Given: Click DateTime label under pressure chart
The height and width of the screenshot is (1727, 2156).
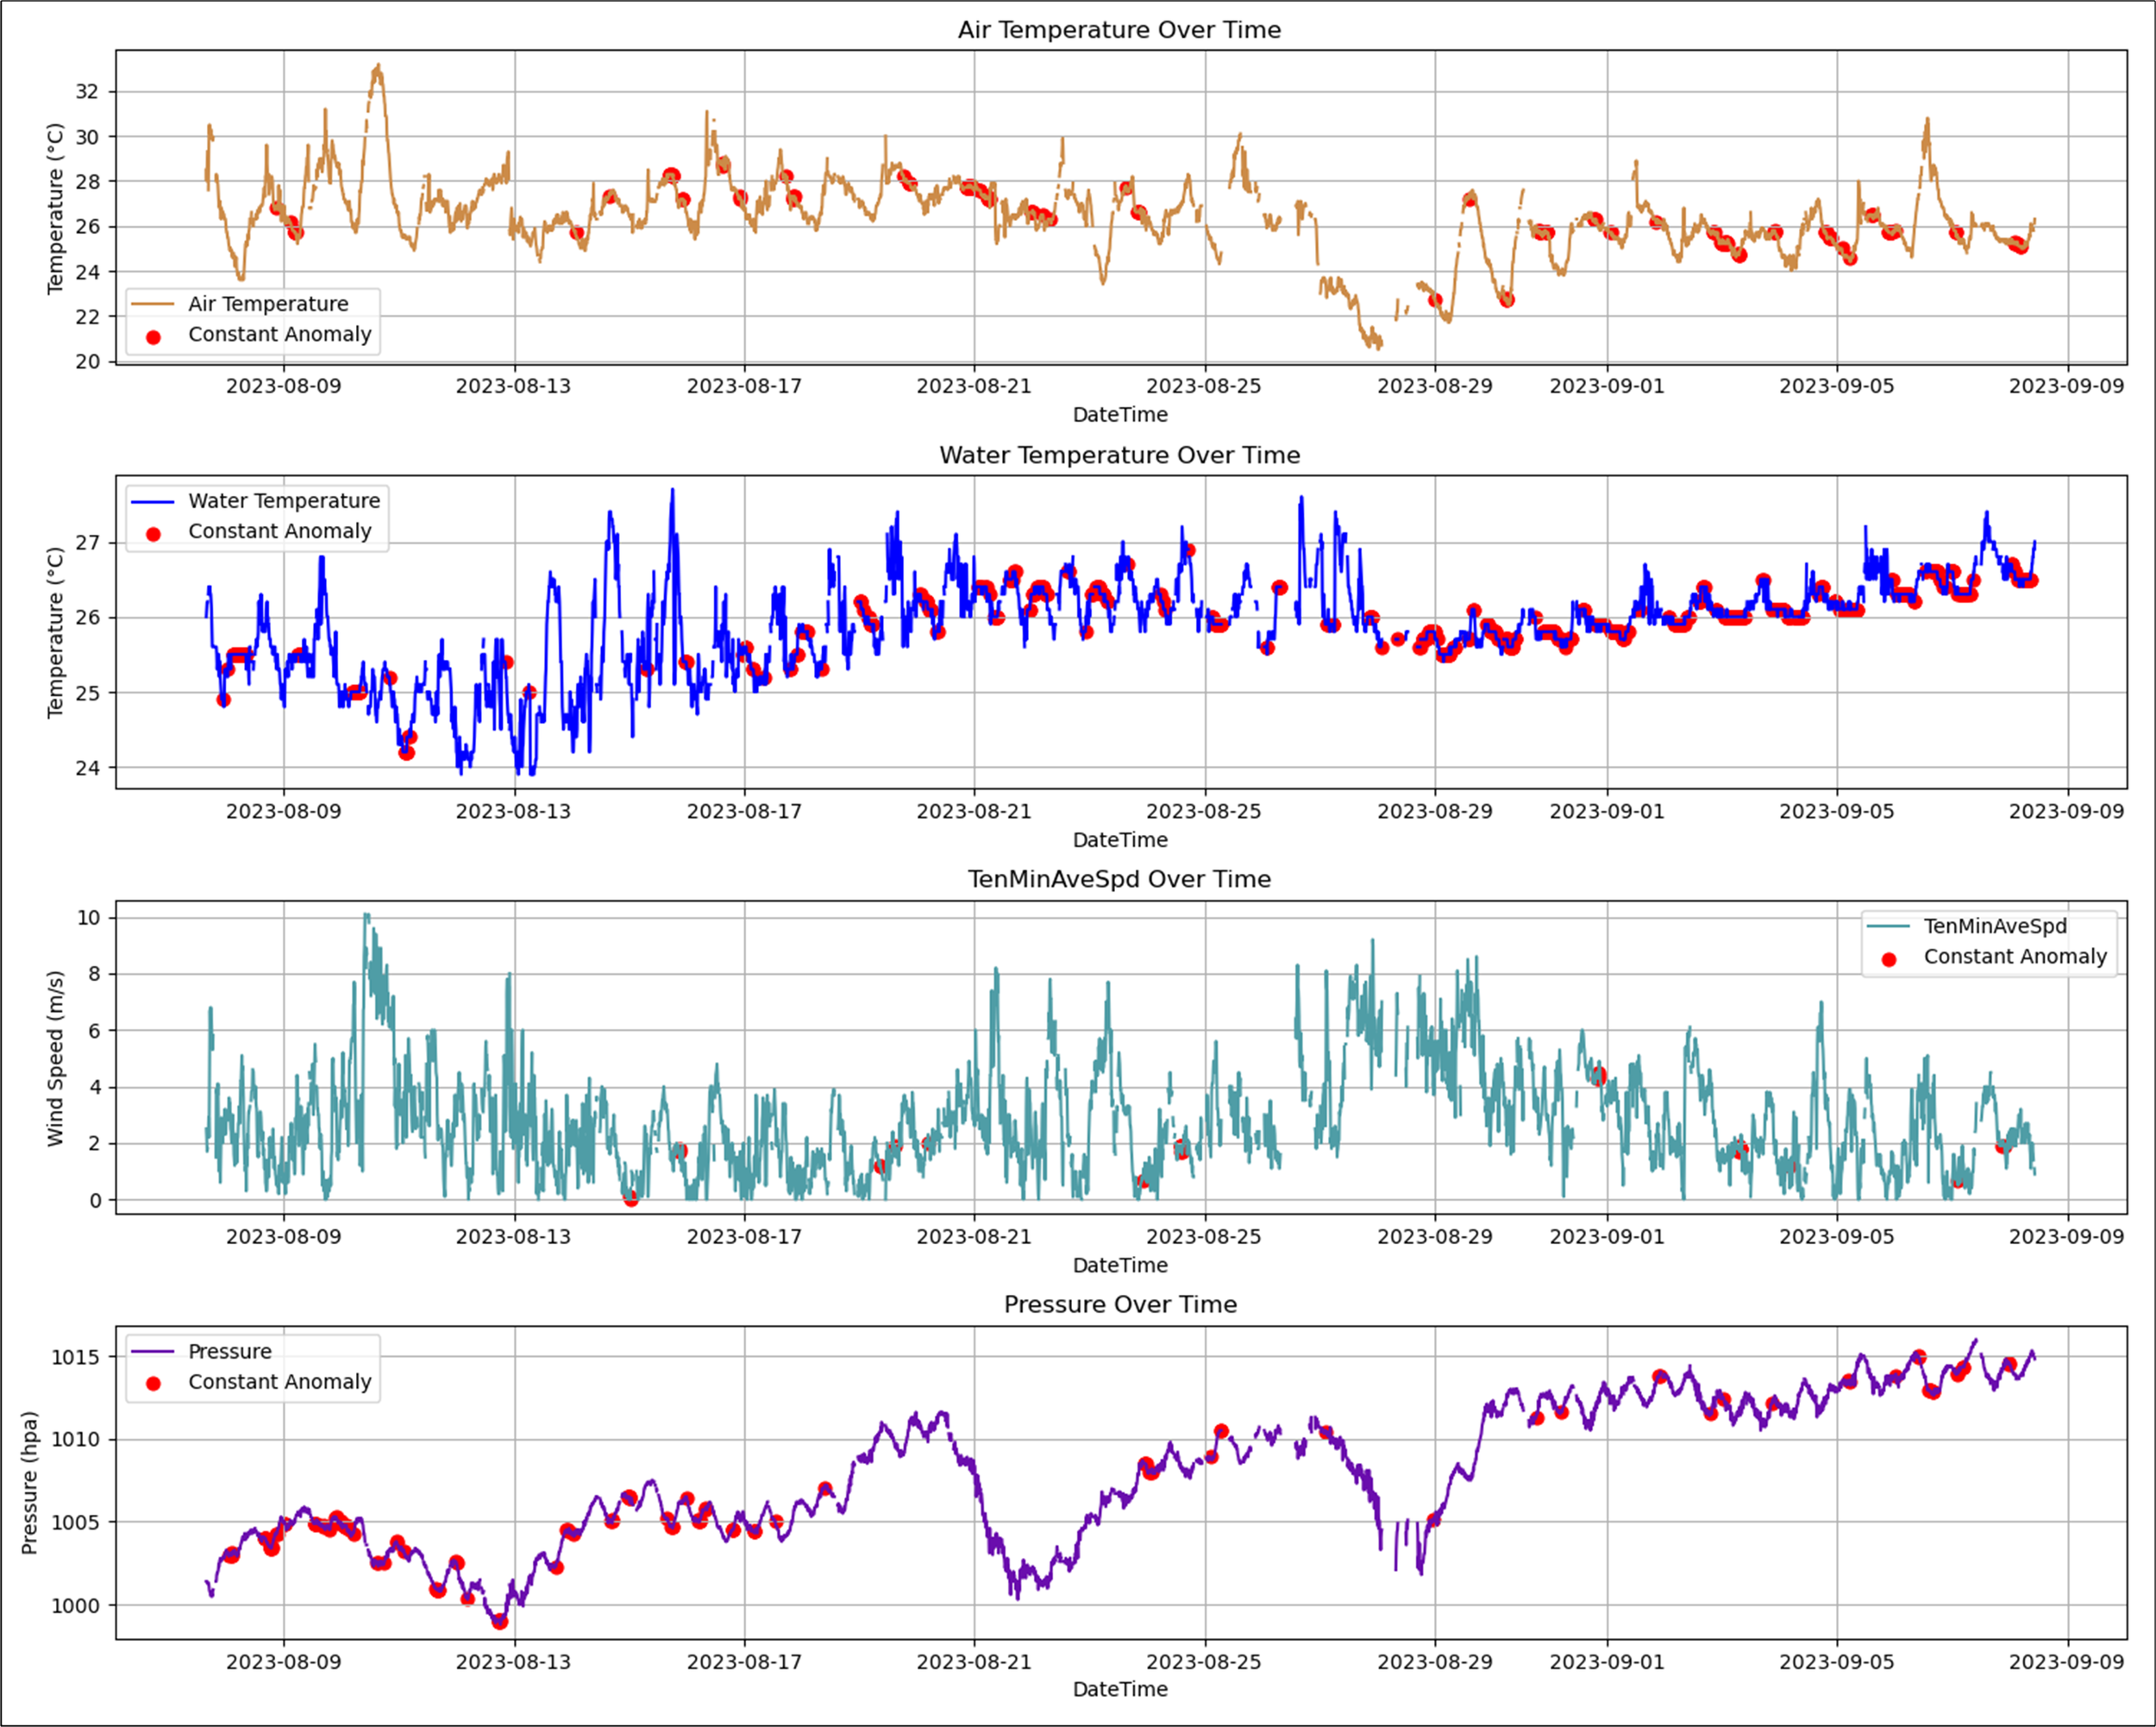Looking at the screenshot, I should 1119,1689.
